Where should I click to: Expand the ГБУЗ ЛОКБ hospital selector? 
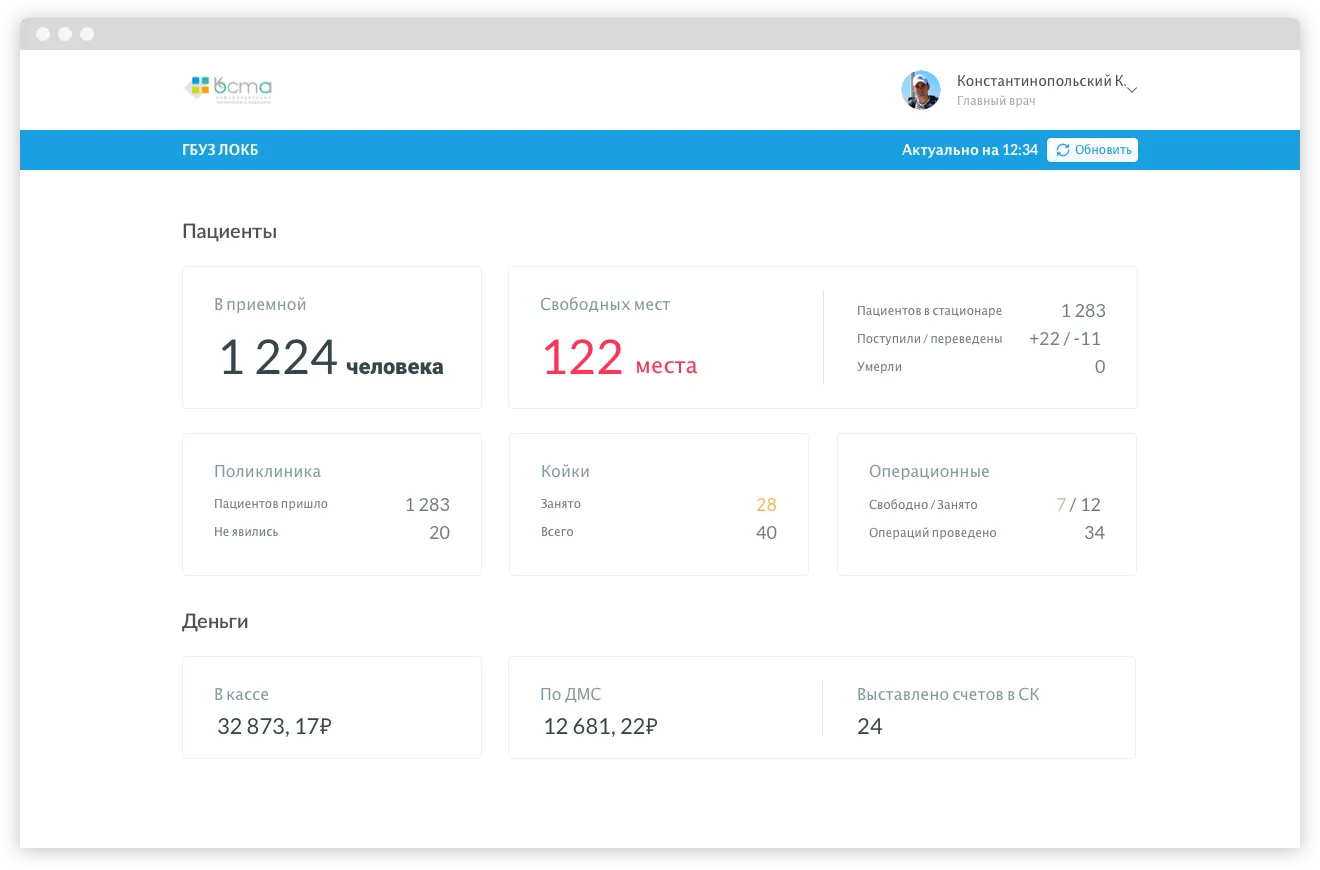[x=219, y=150]
